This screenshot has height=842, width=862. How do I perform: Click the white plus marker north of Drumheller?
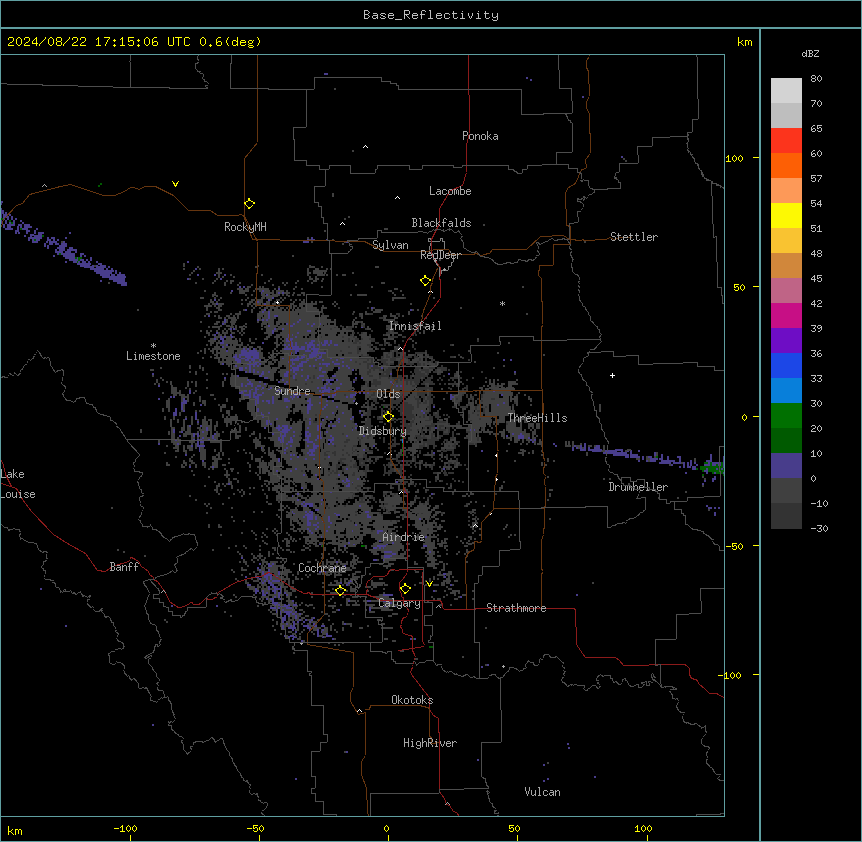click(x=612, y=375)
